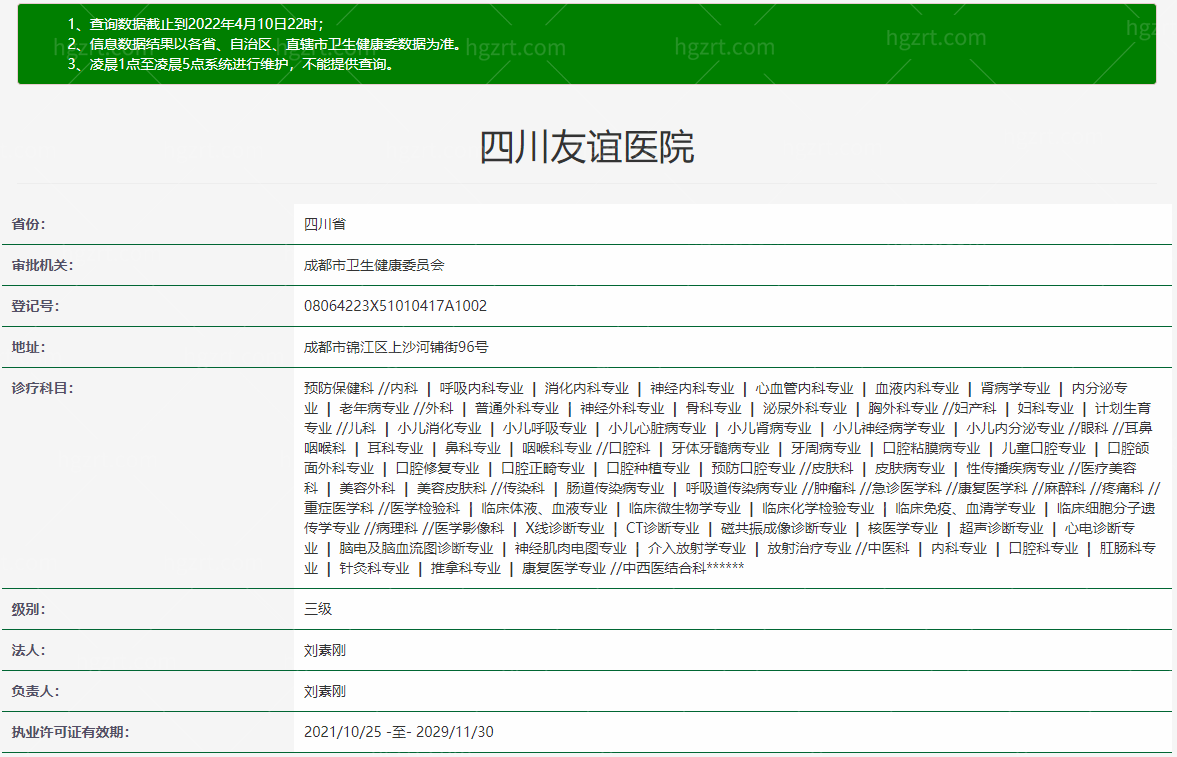Click 普通外科专业 in the department list
This screenshot has height=757, width=1177.
(x=517, y=409)
